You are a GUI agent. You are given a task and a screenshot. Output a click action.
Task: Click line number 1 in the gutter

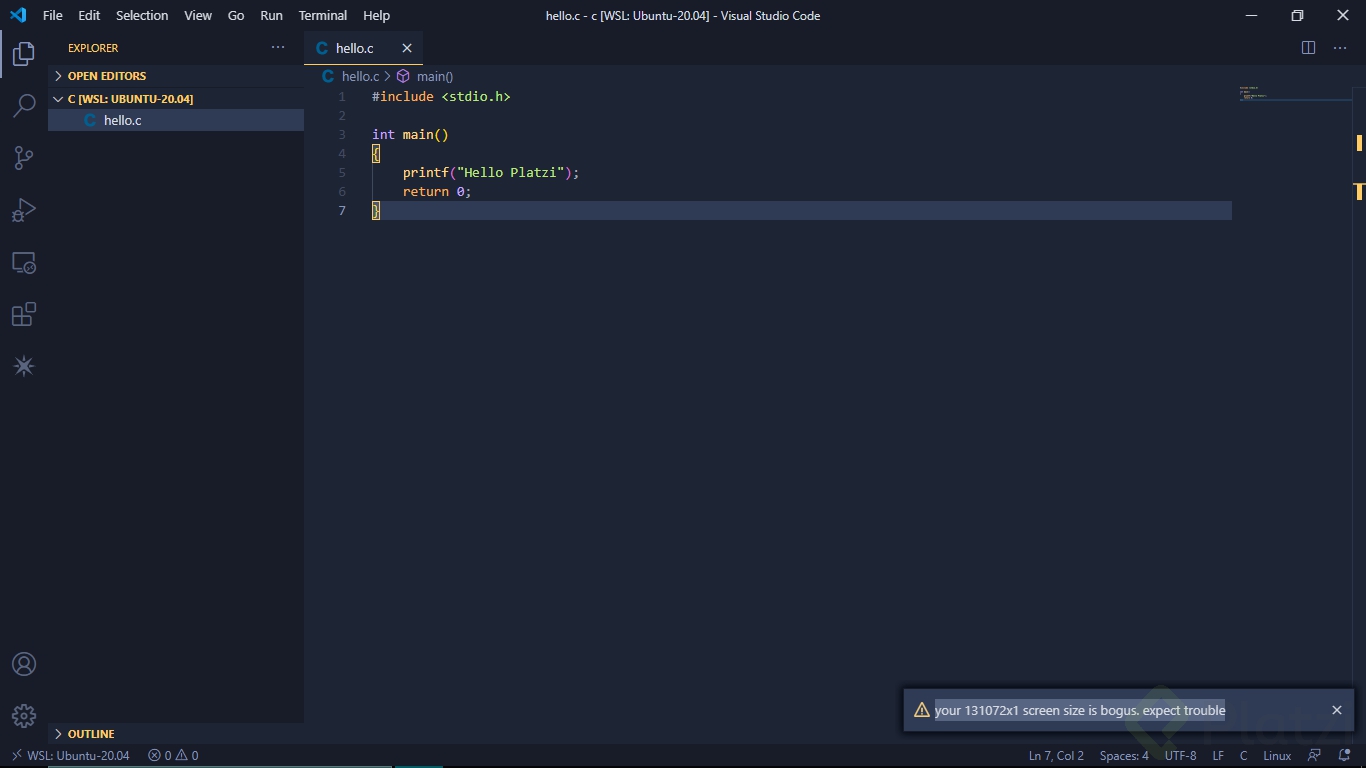tap(342, 97)
